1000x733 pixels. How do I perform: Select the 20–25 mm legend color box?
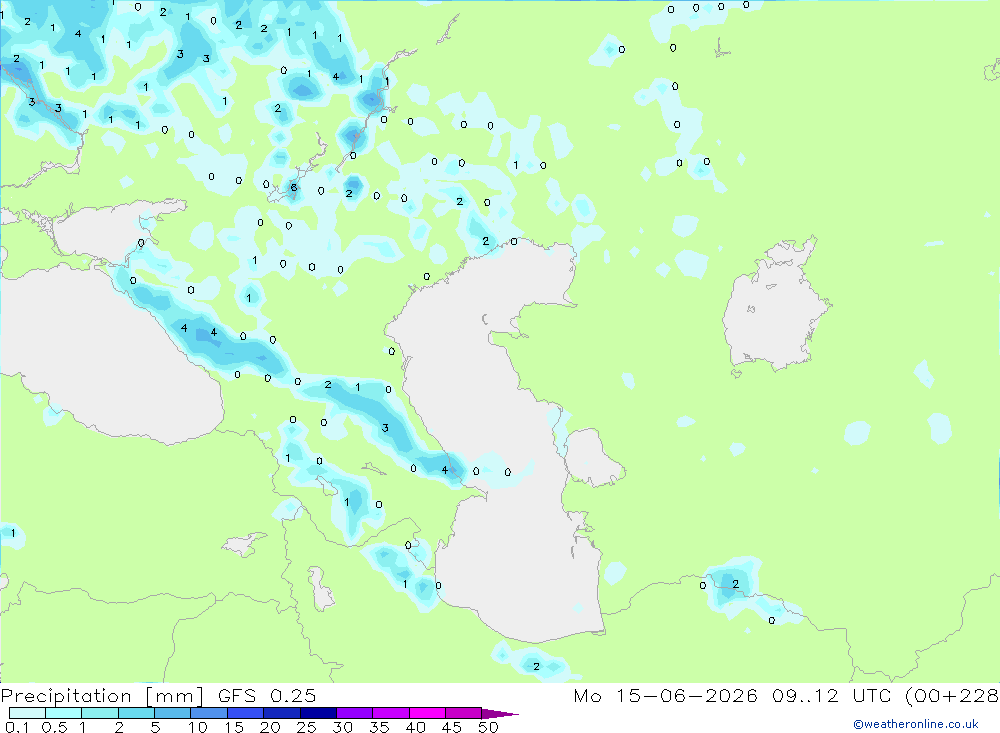point(282,713)
